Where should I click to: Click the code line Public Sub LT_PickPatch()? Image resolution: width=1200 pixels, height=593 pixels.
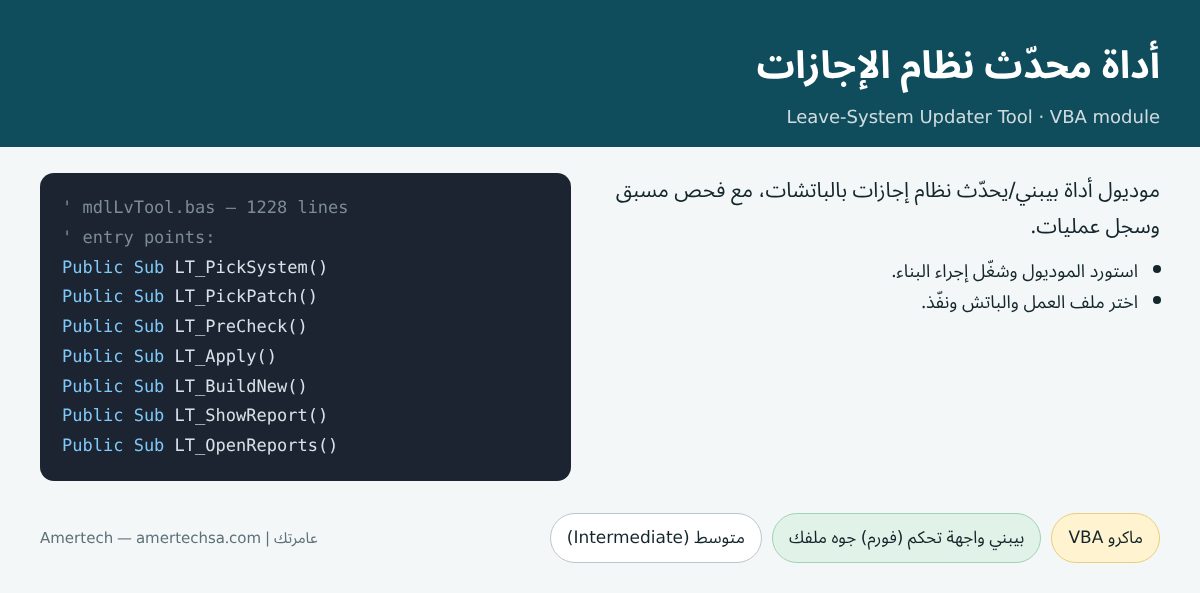coord(190,297)
